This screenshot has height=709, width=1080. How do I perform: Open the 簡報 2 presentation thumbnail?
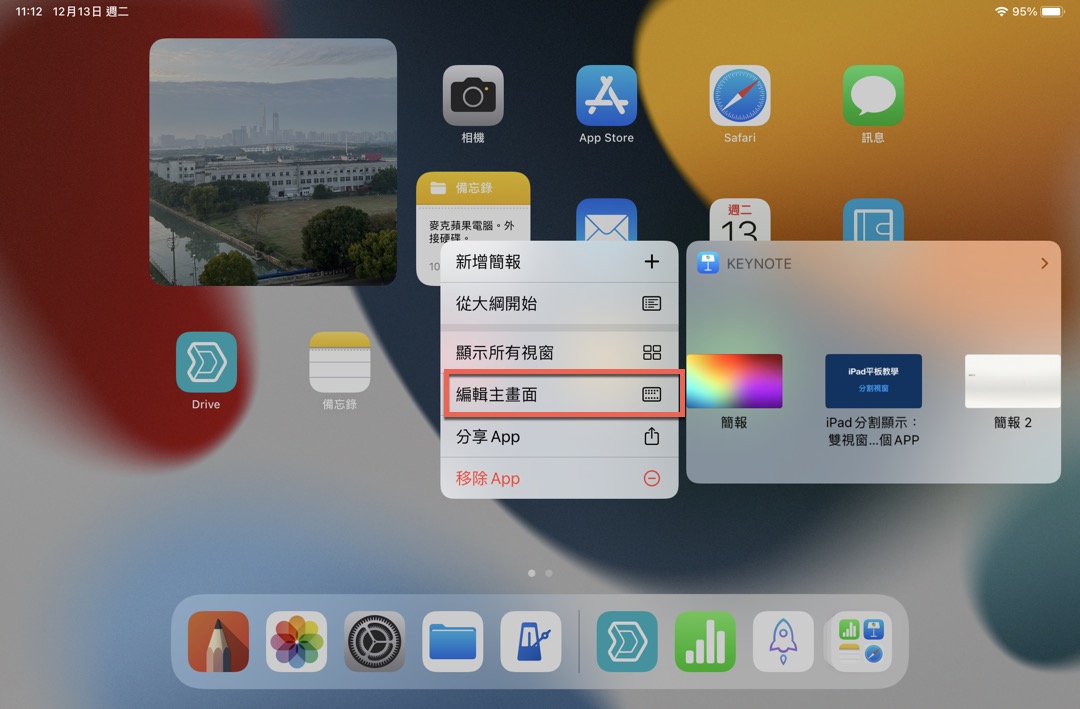tap(1012, 381)
